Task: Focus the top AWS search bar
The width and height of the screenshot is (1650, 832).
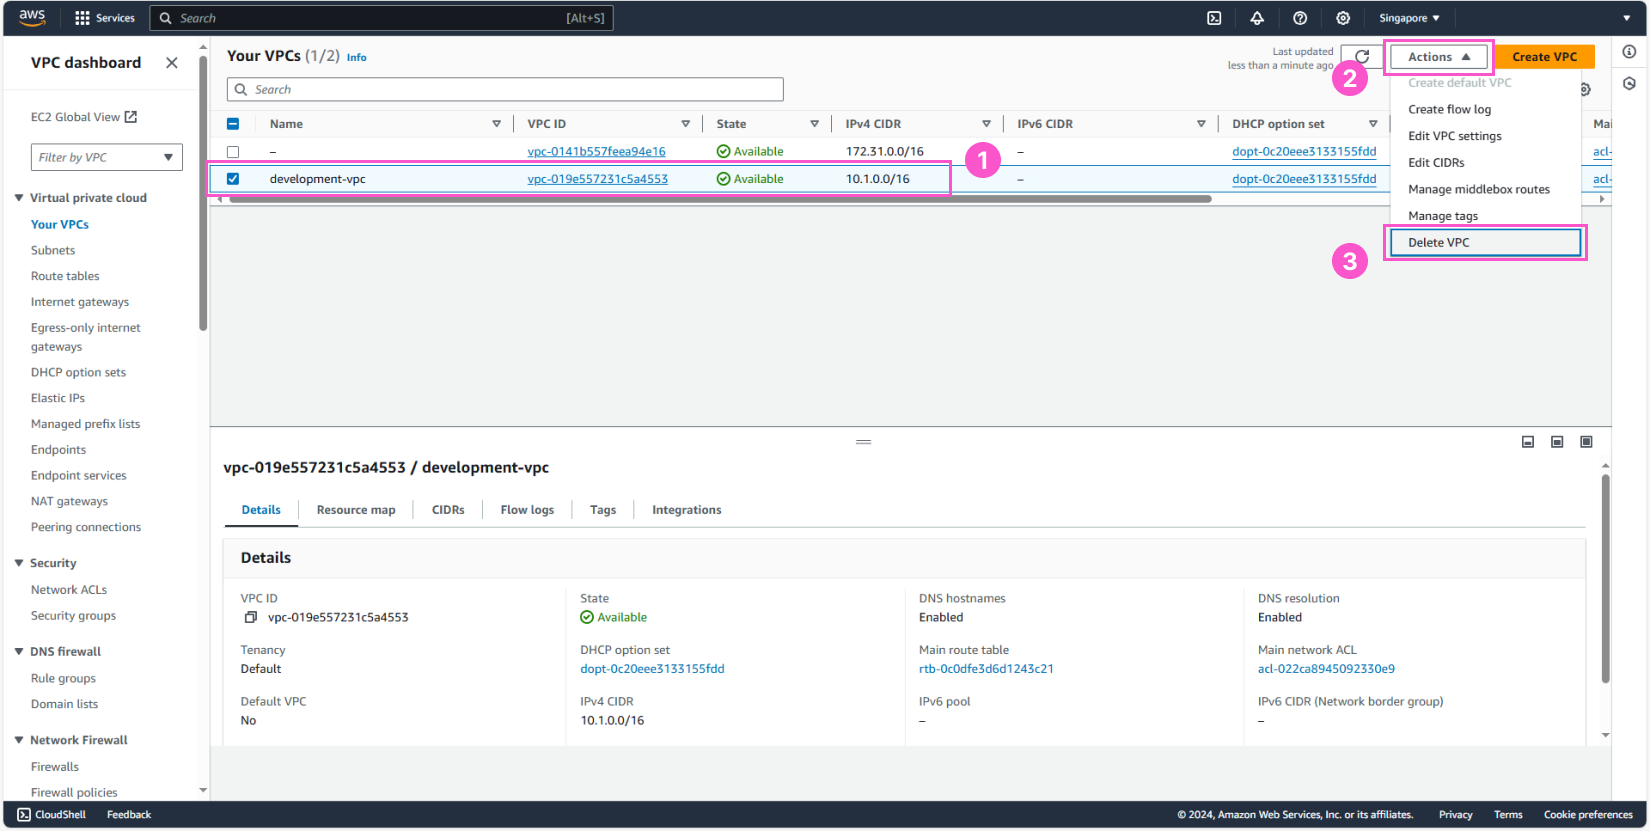Action: pos(381,18)
